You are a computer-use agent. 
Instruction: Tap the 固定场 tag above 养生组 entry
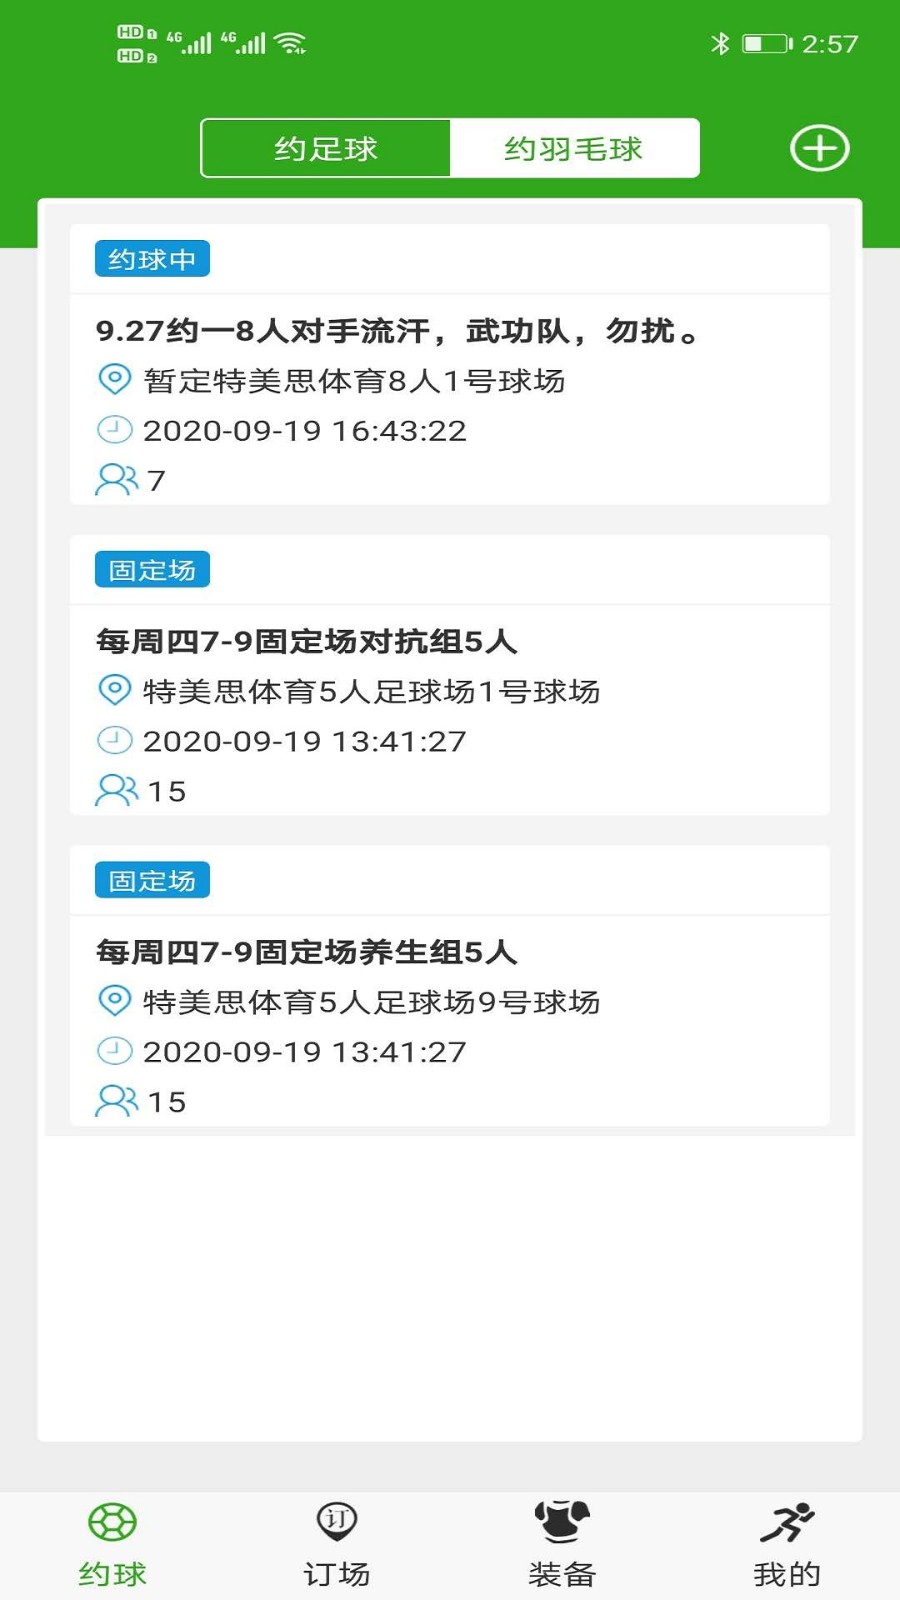click(152, 881)
